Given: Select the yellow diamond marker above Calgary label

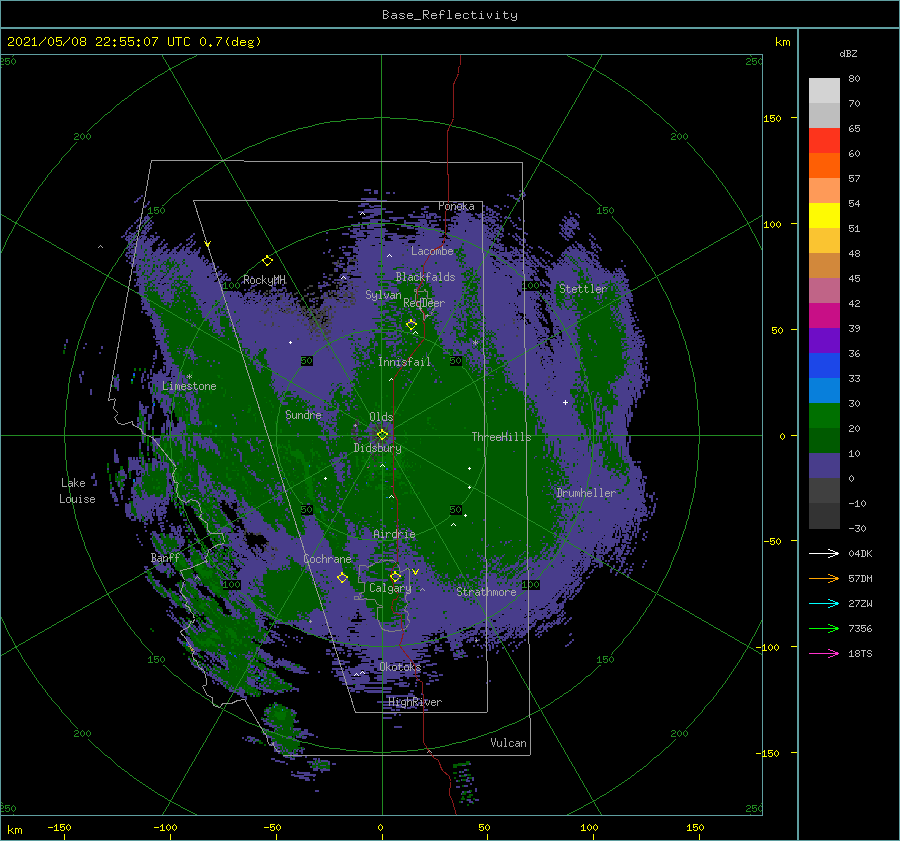Looking at the screenshot, I should click(x=395, y=576).
